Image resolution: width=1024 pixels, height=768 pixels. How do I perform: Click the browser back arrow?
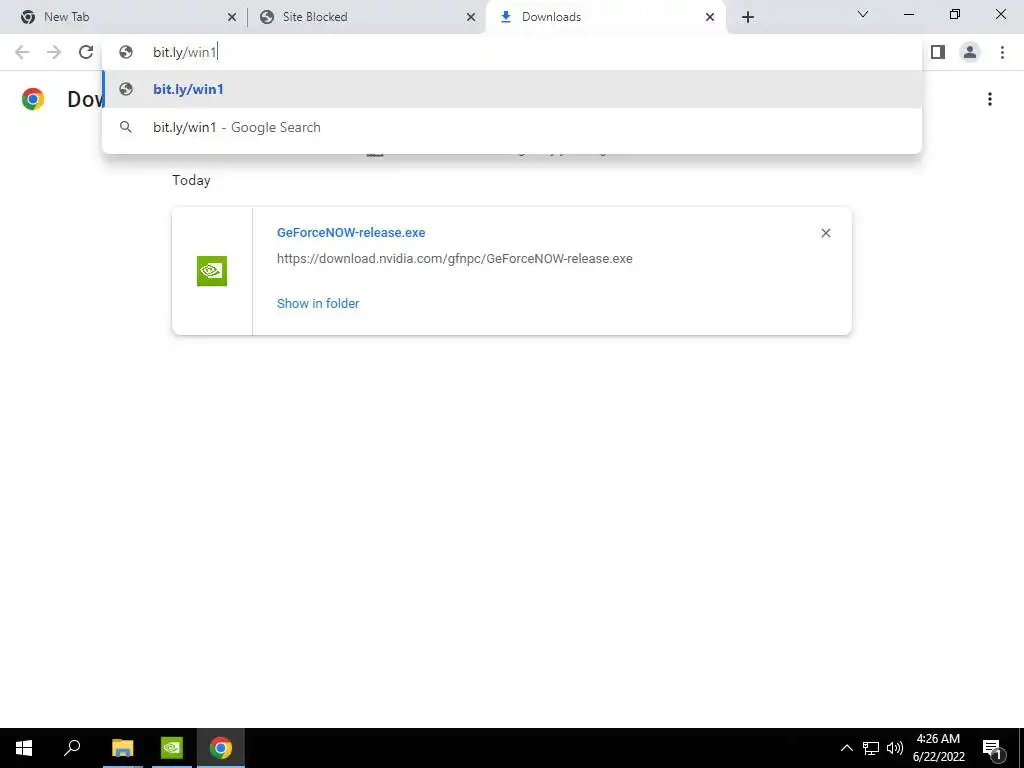click(22, 52)
